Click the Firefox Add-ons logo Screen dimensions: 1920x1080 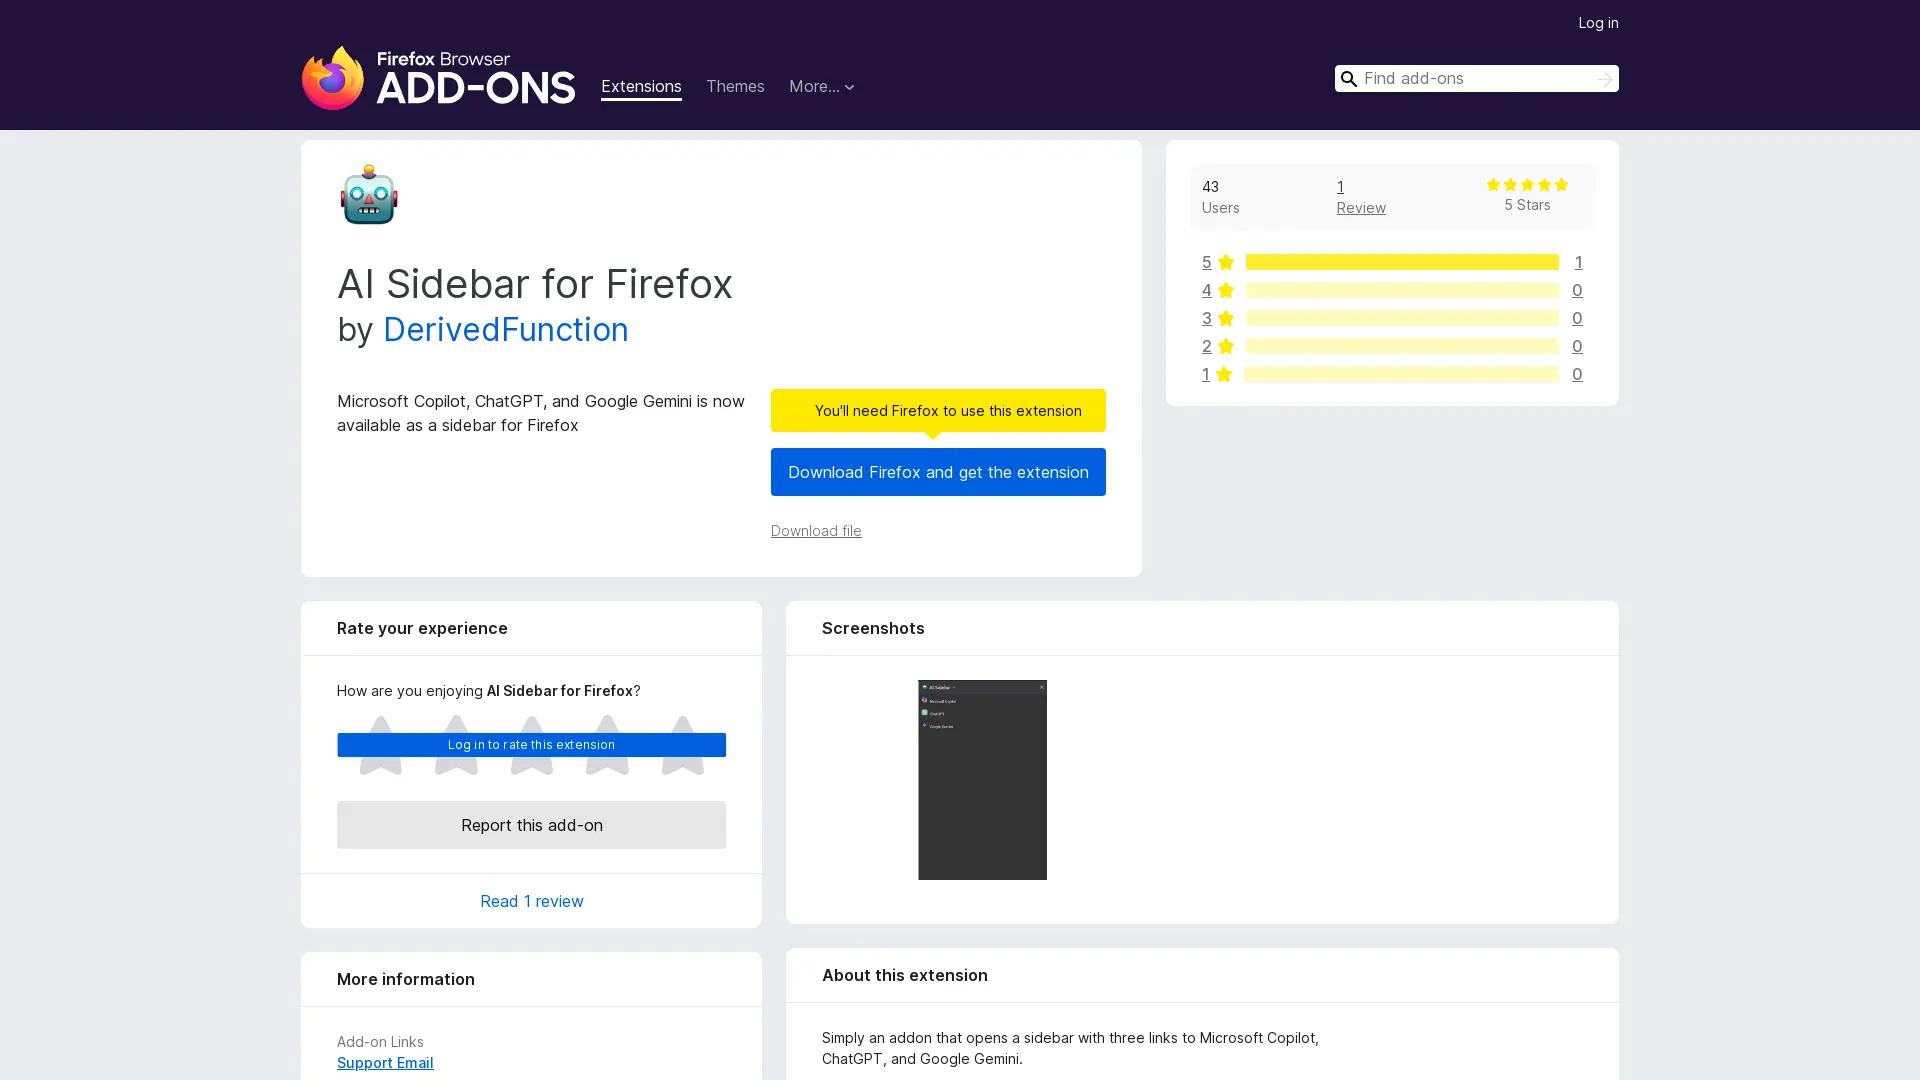tap(438, 79)
